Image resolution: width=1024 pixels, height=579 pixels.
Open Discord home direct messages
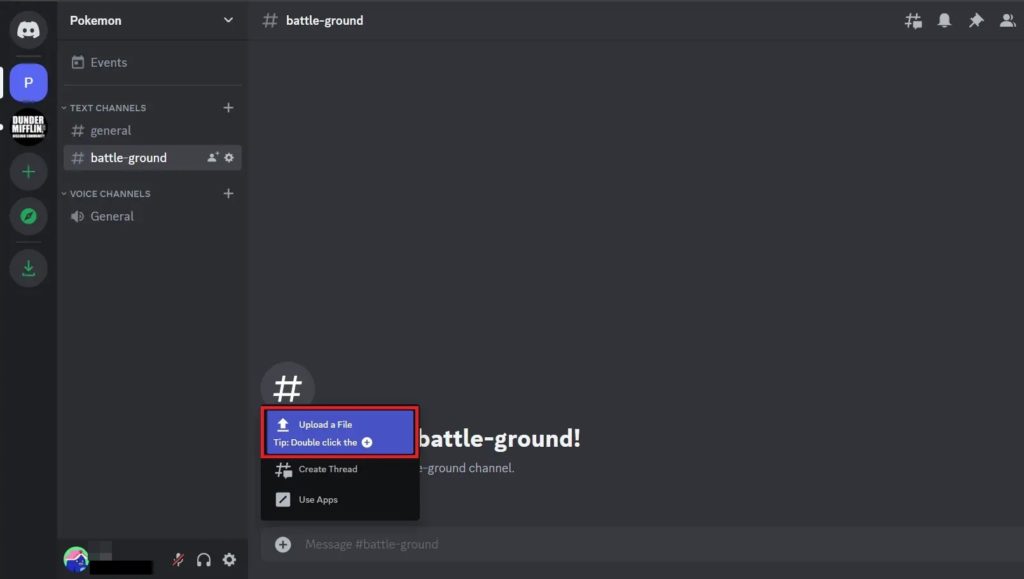pos(28,29)
